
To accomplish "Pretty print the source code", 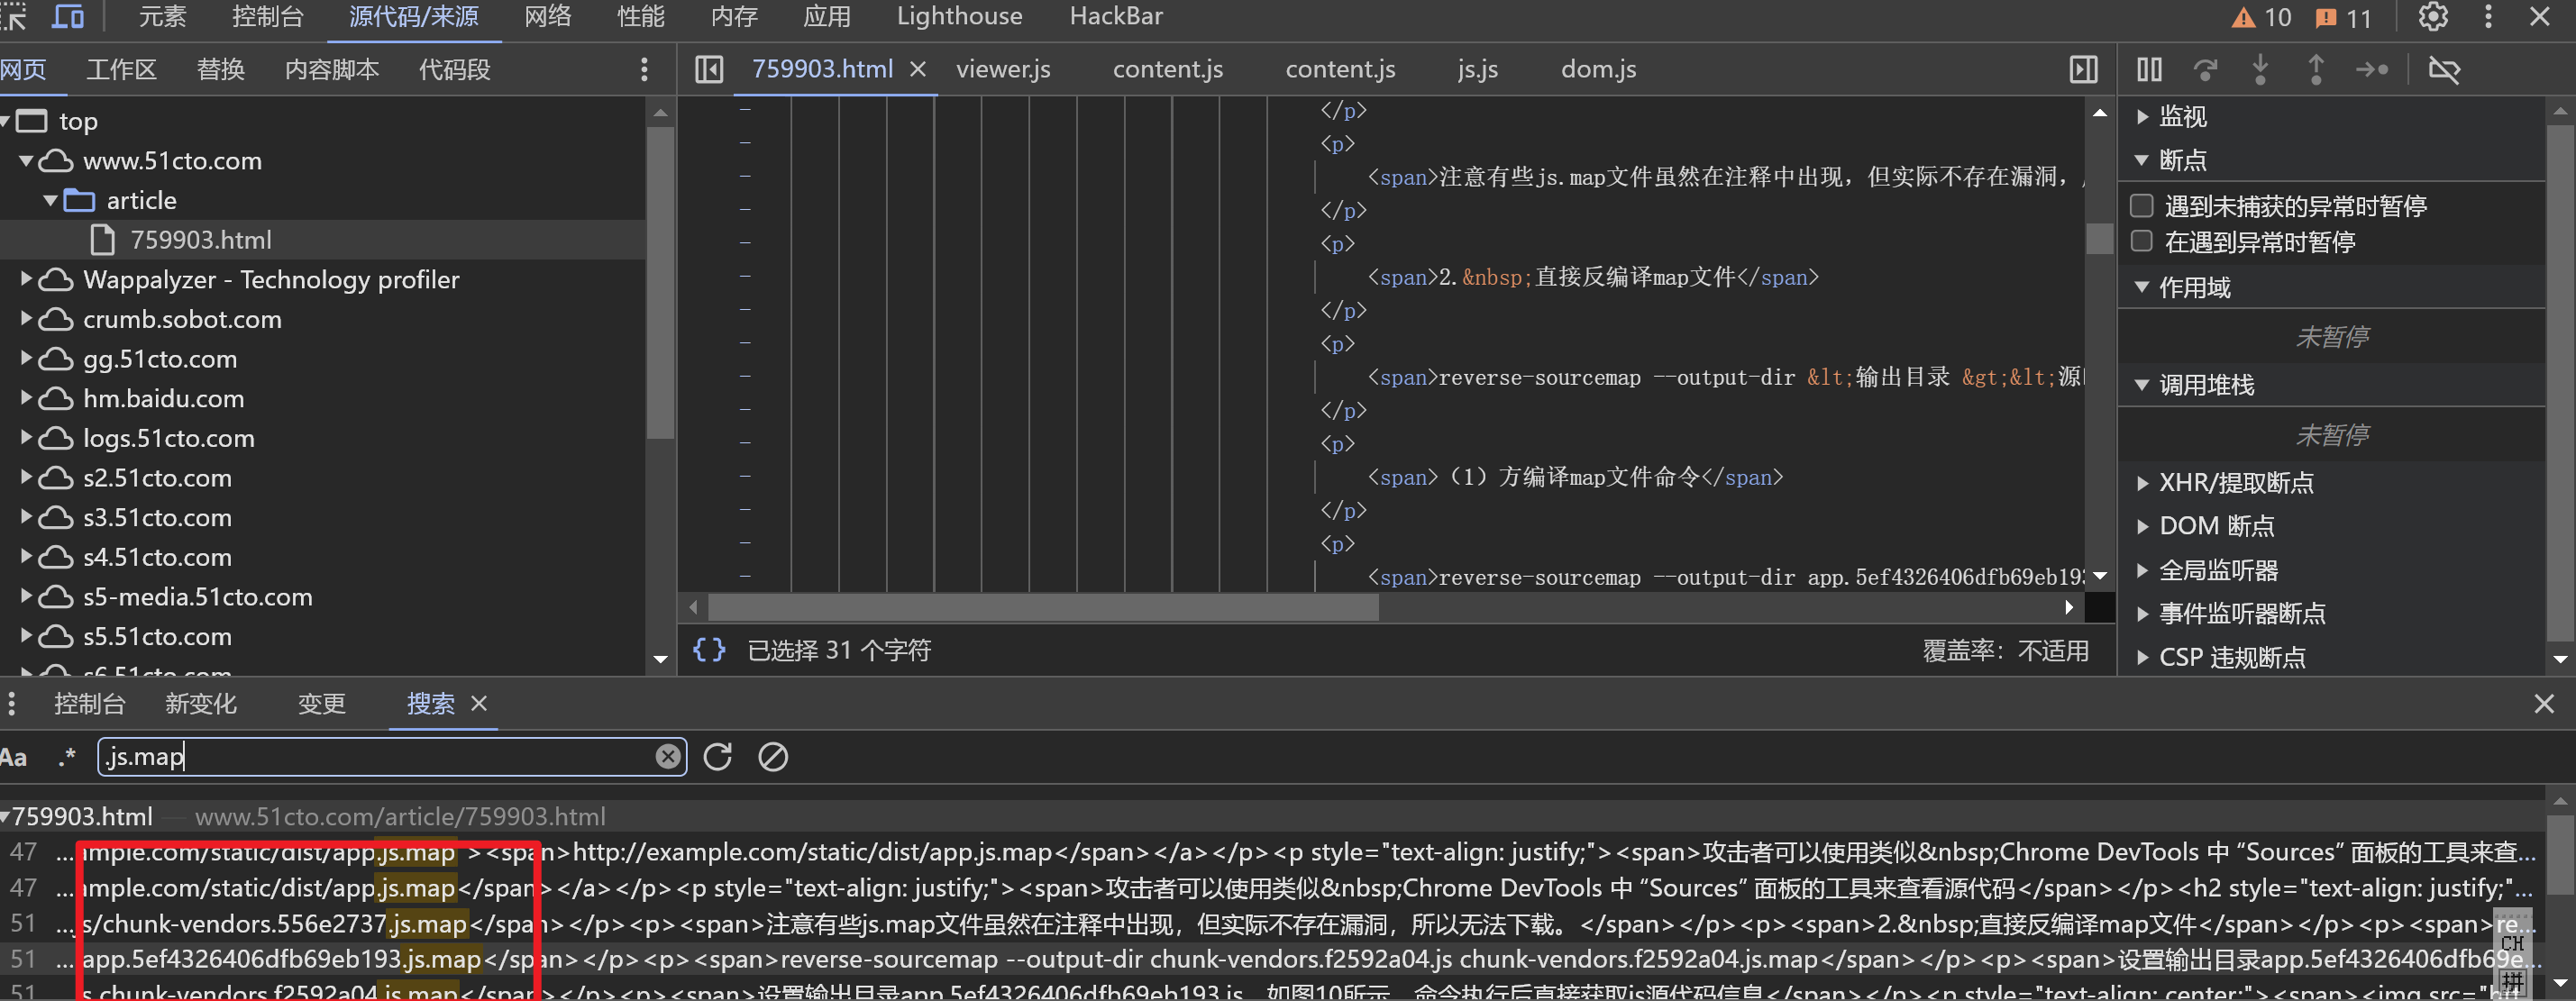I will click(709, 650).
